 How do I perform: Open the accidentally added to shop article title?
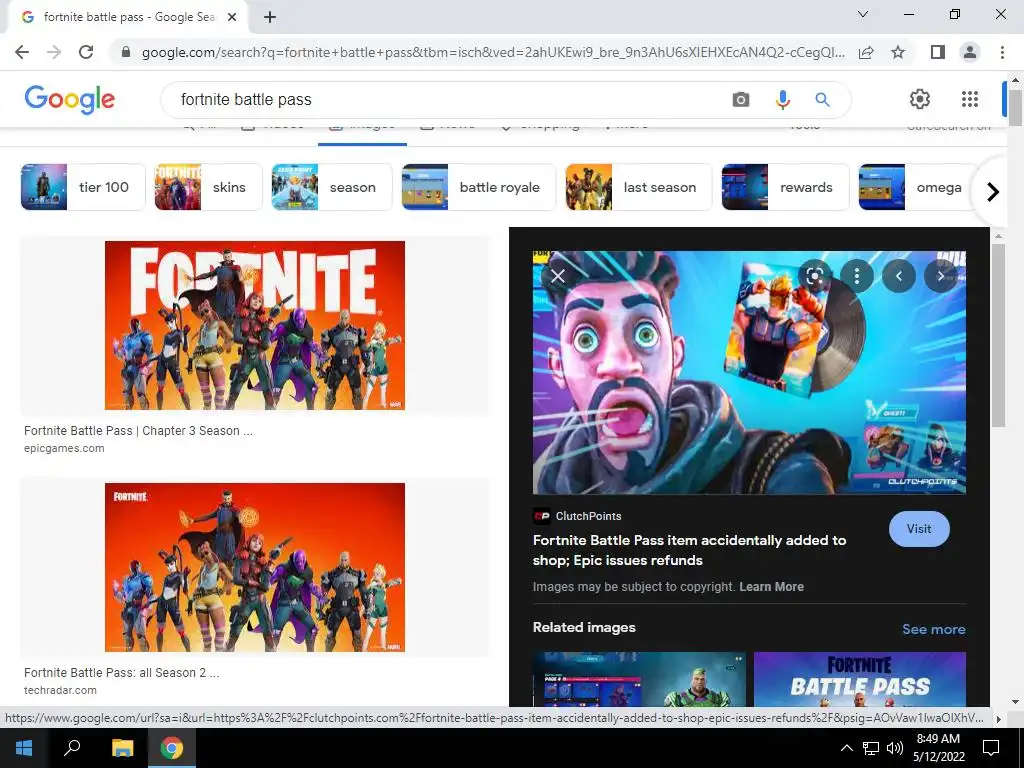[x=690, y=551]
